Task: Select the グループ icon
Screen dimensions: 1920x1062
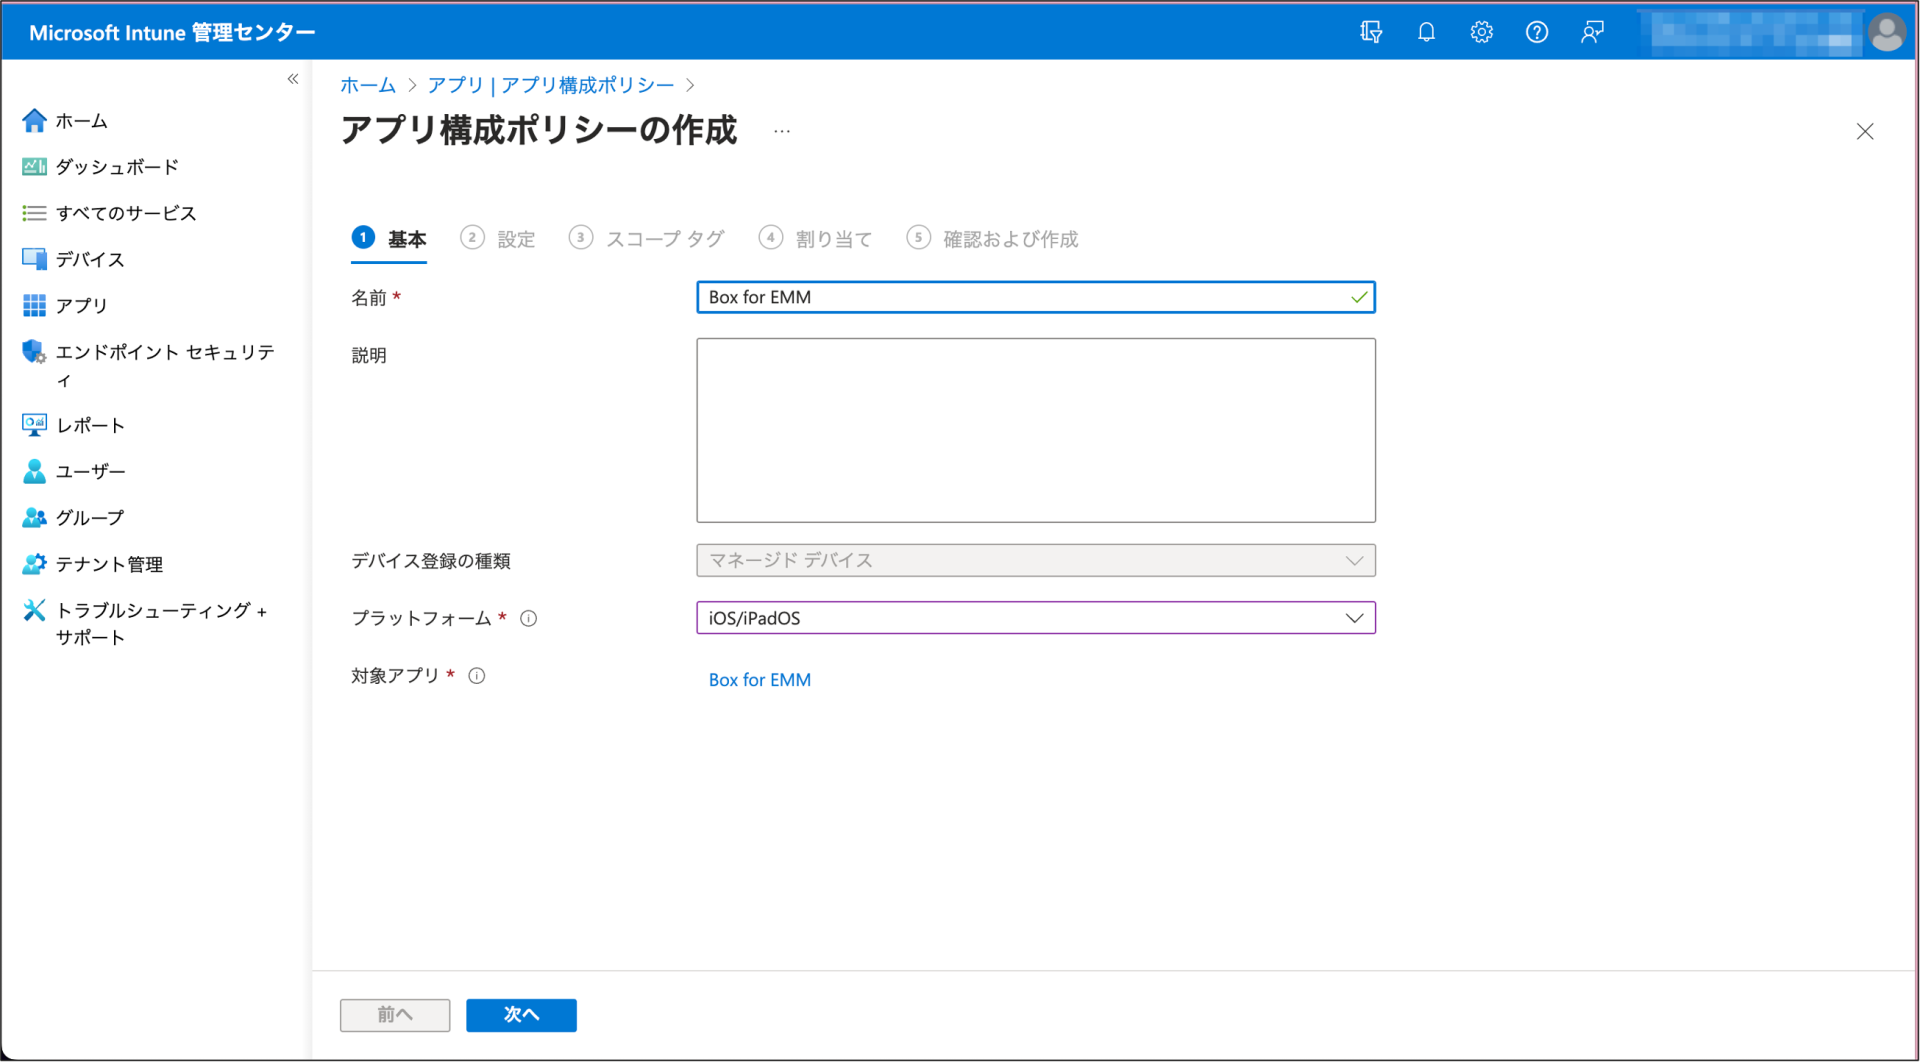Action: point(90,517)
